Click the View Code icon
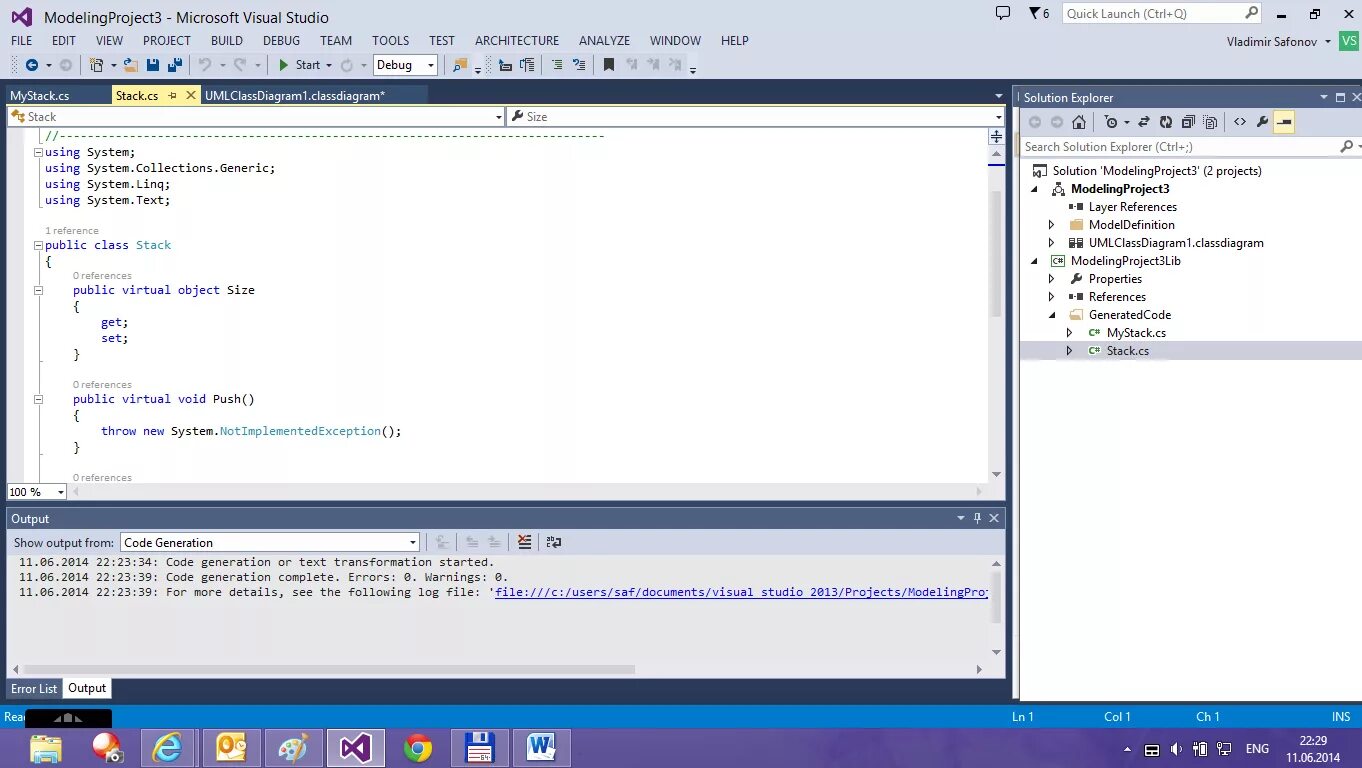Screen dimensions: 1362x768 pos(1240,122)
